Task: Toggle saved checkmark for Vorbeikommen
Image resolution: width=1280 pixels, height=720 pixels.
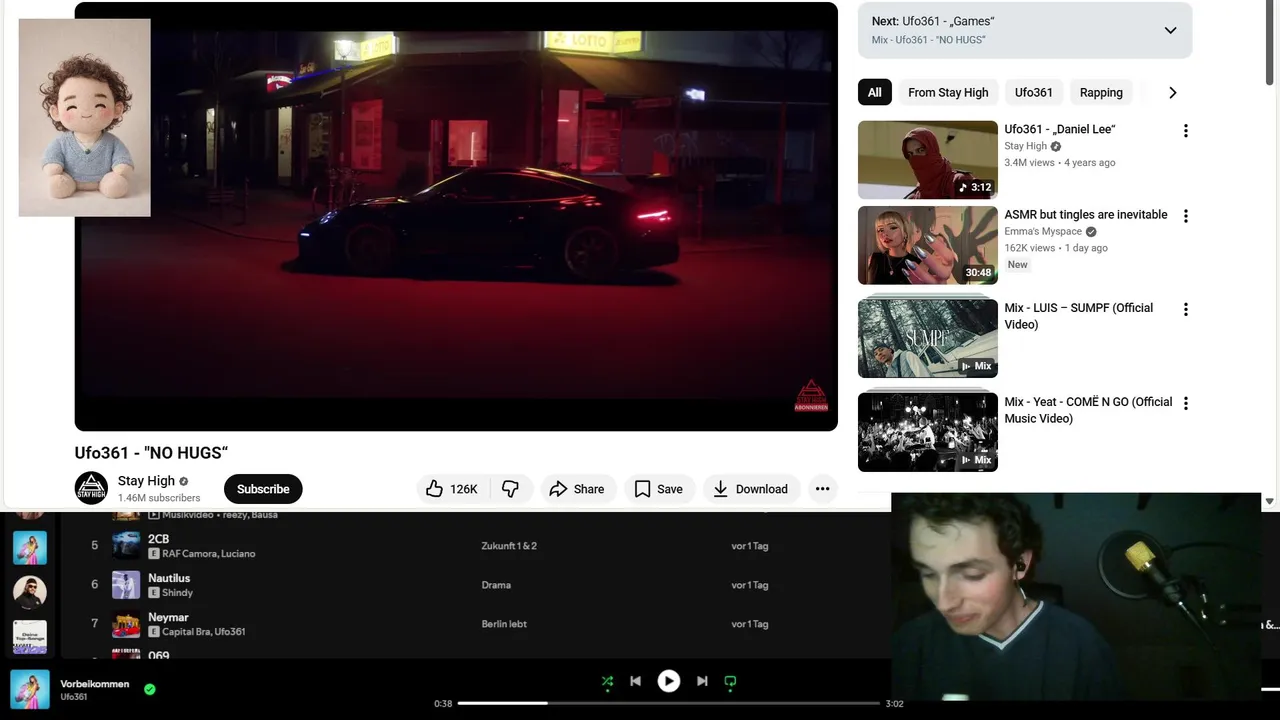Action: click(x=150, y=689)
